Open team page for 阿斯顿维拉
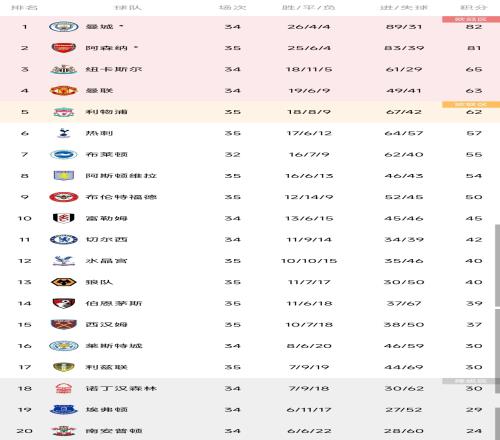500x440 pixels. 121,176
